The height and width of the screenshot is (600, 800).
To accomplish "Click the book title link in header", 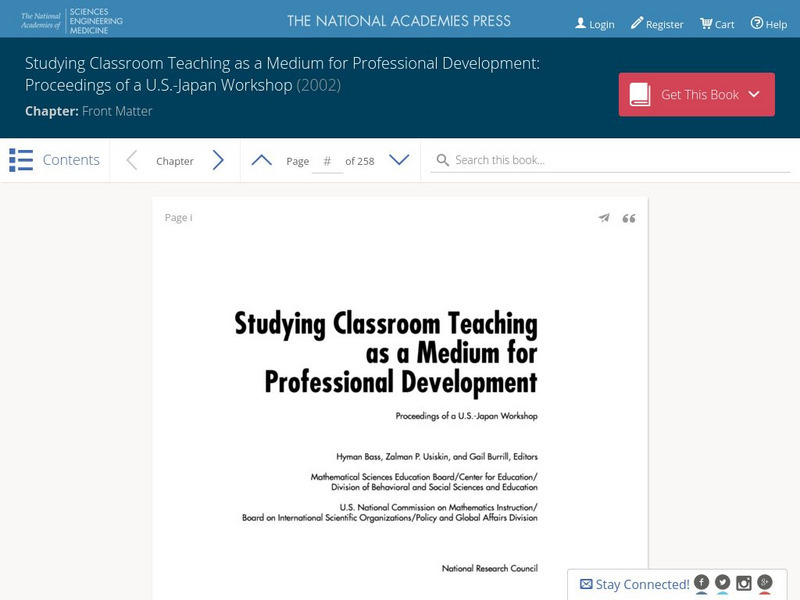I will [282, 74].
